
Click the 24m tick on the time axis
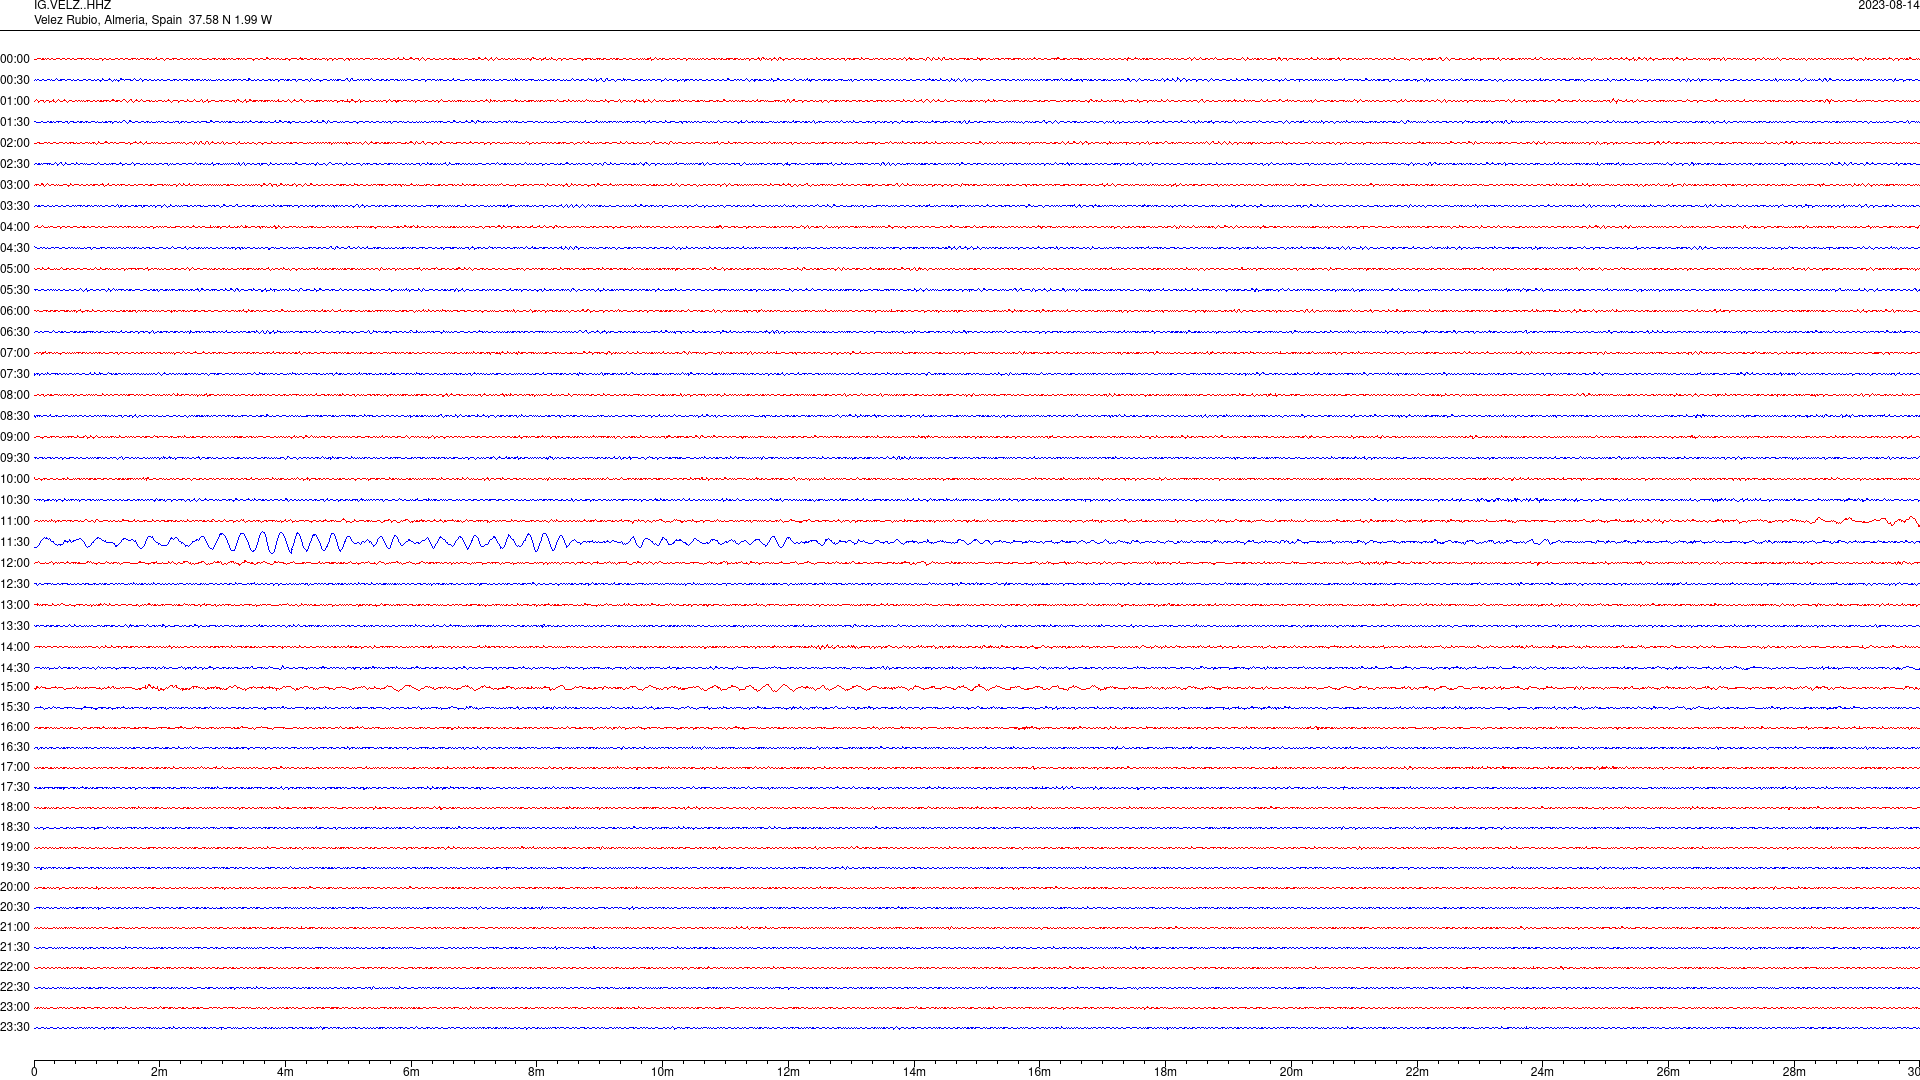(1542, 1072)
